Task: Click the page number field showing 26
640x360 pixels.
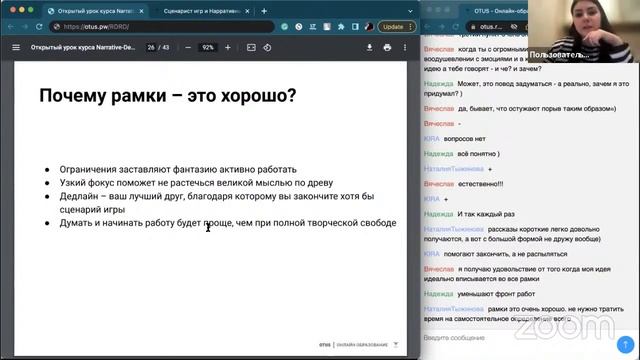Action: coord(151,47)
